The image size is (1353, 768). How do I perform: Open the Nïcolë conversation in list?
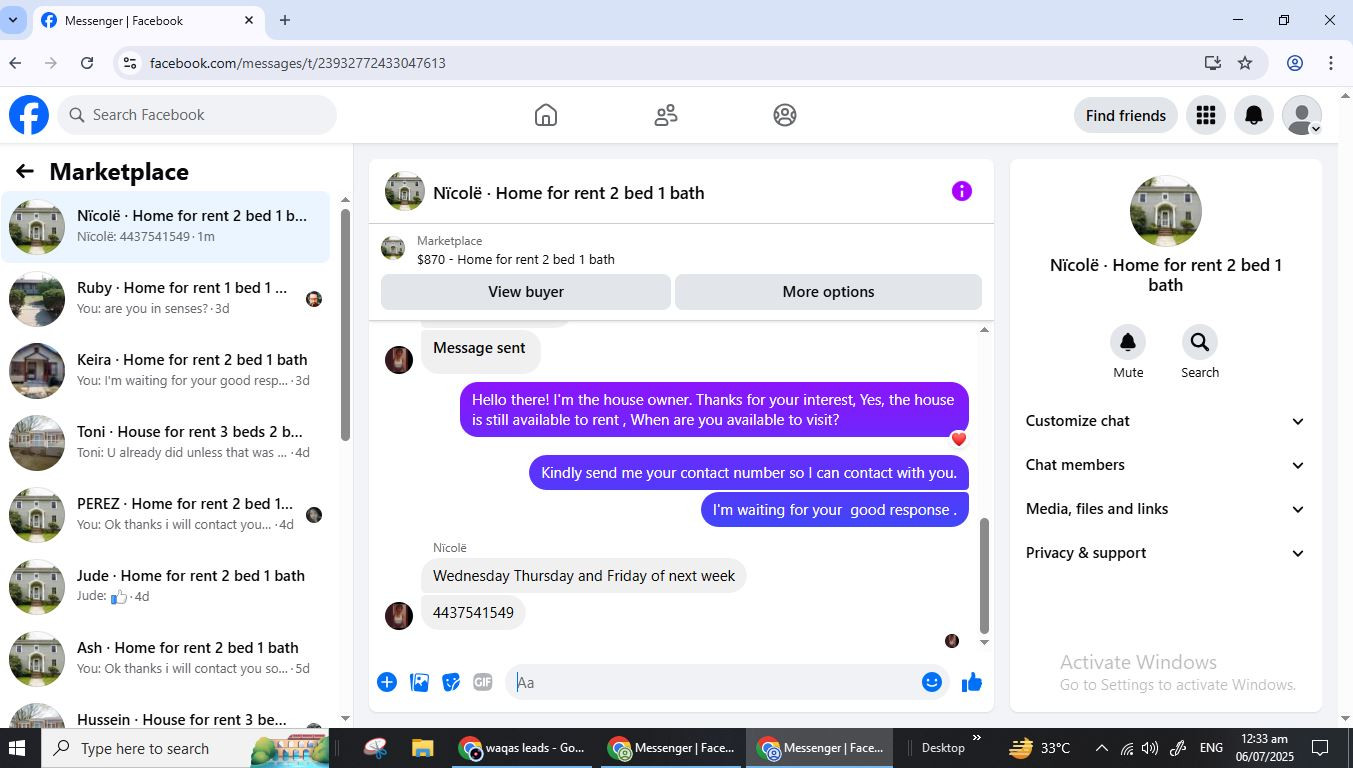(x=165, y=227)
